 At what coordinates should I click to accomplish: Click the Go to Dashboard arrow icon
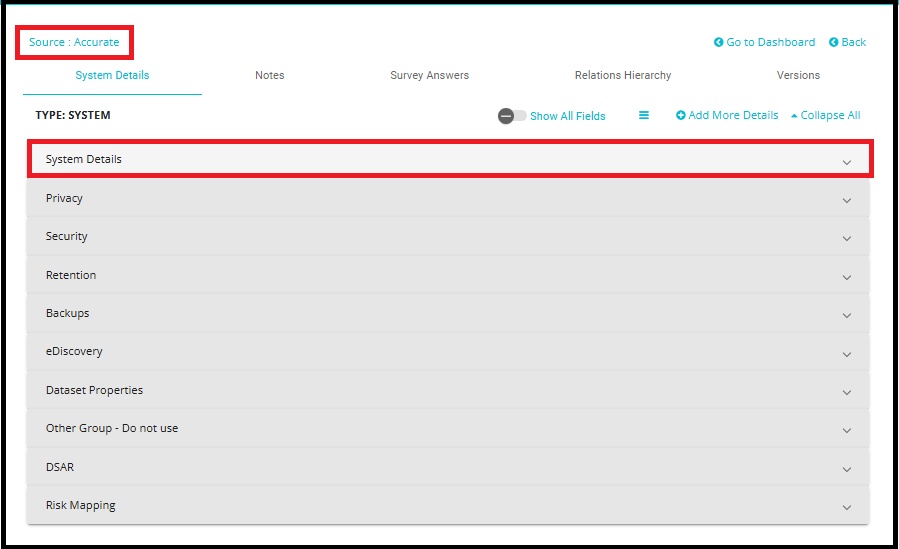(718, 42)
